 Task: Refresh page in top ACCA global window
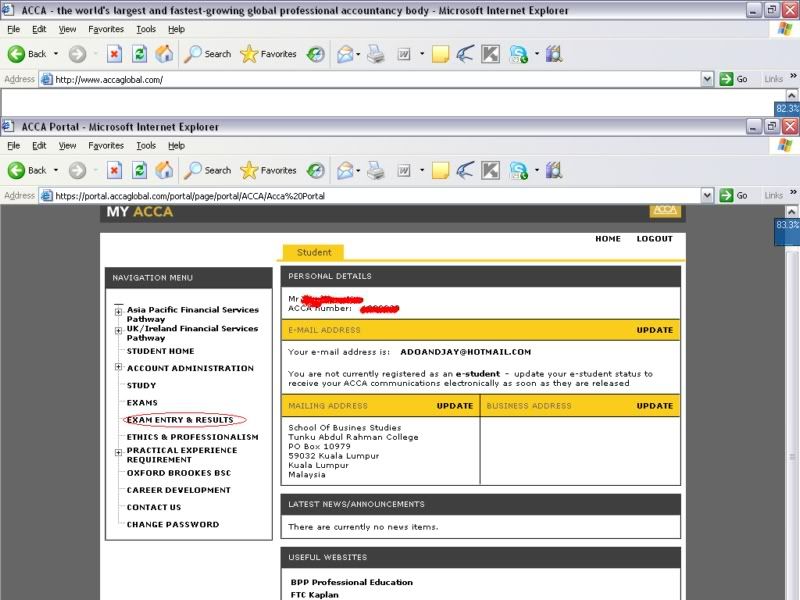tap(139, 54)
